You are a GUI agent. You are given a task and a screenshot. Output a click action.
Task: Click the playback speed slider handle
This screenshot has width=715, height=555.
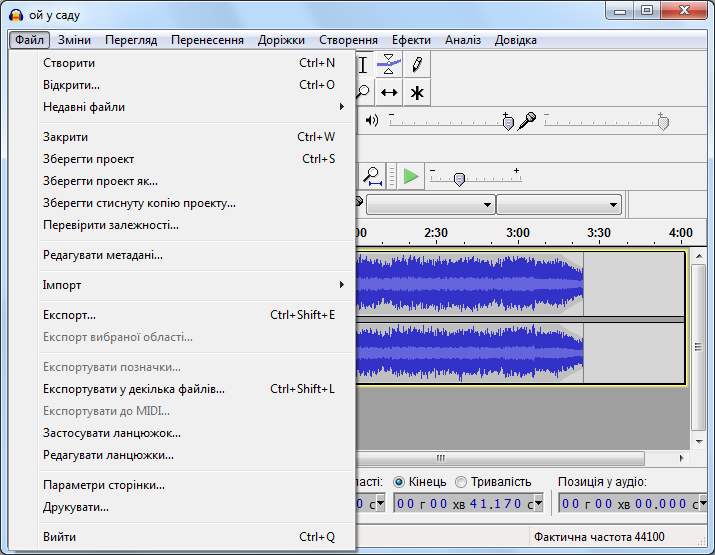click(459, 179)
